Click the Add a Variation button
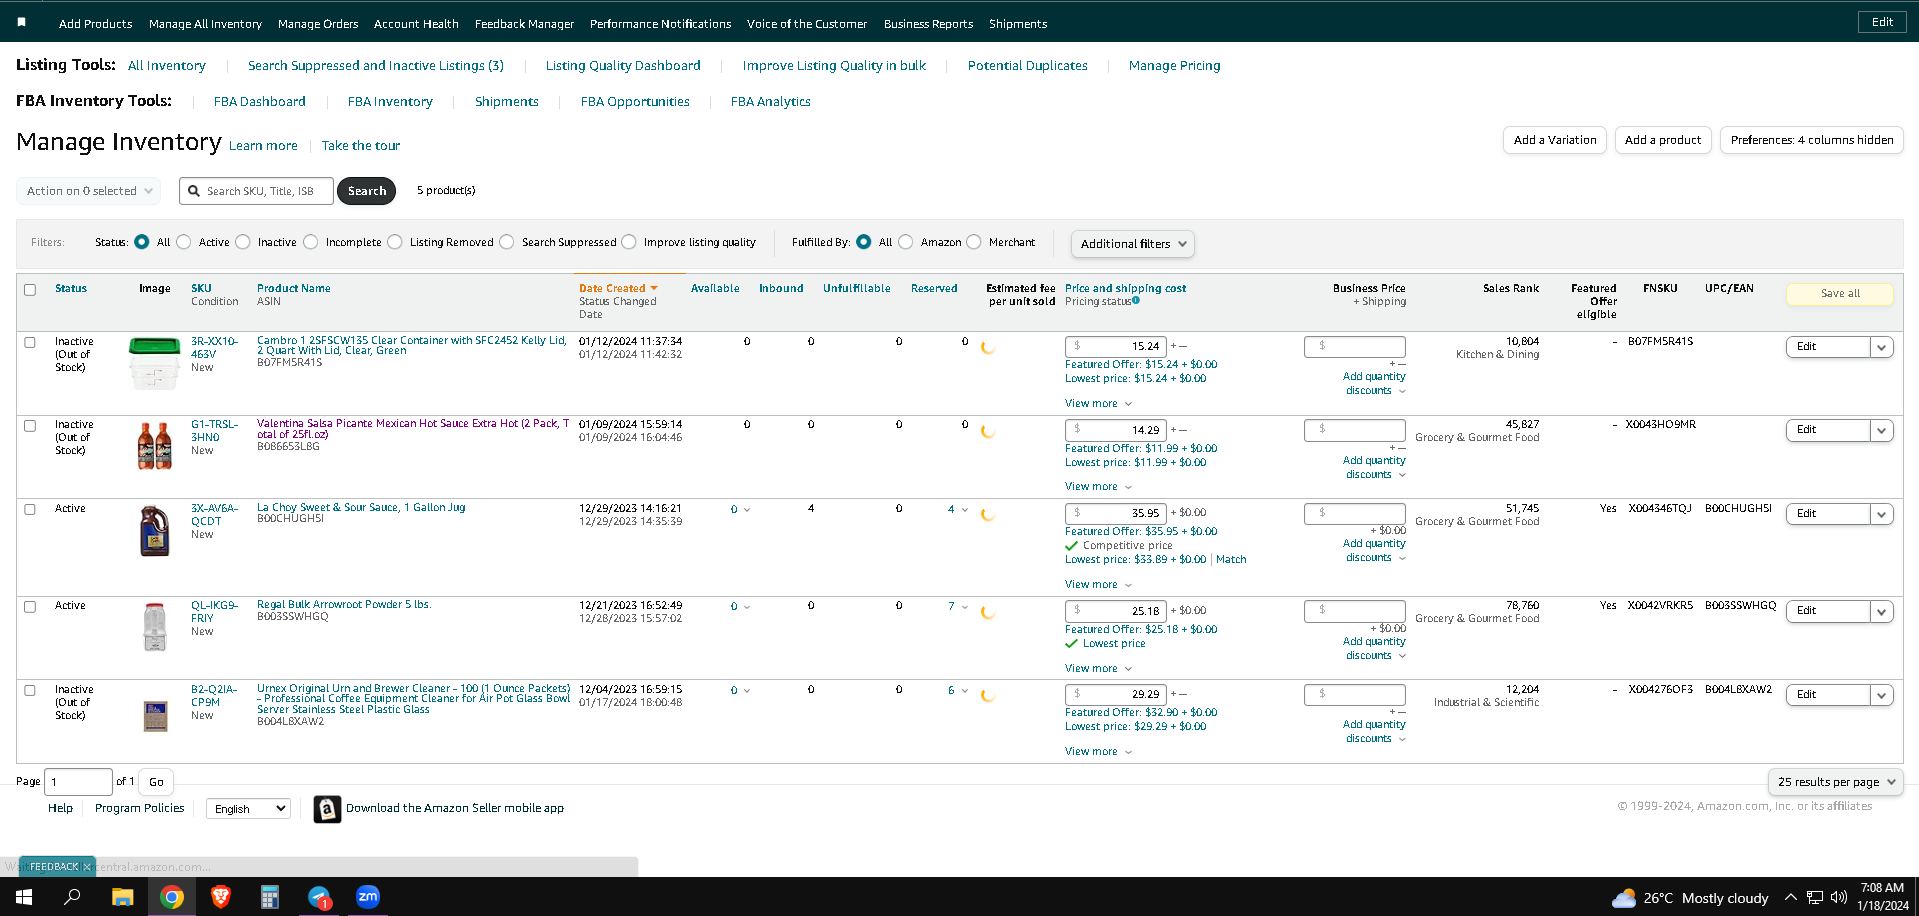1919x916 pixels. click(x=1555, y=140)
